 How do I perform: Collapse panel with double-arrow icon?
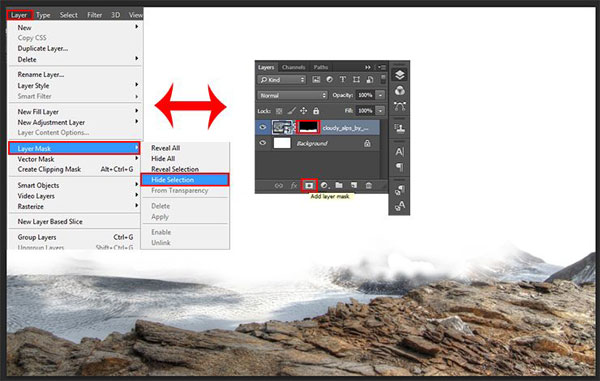click(x=368, y=67)
